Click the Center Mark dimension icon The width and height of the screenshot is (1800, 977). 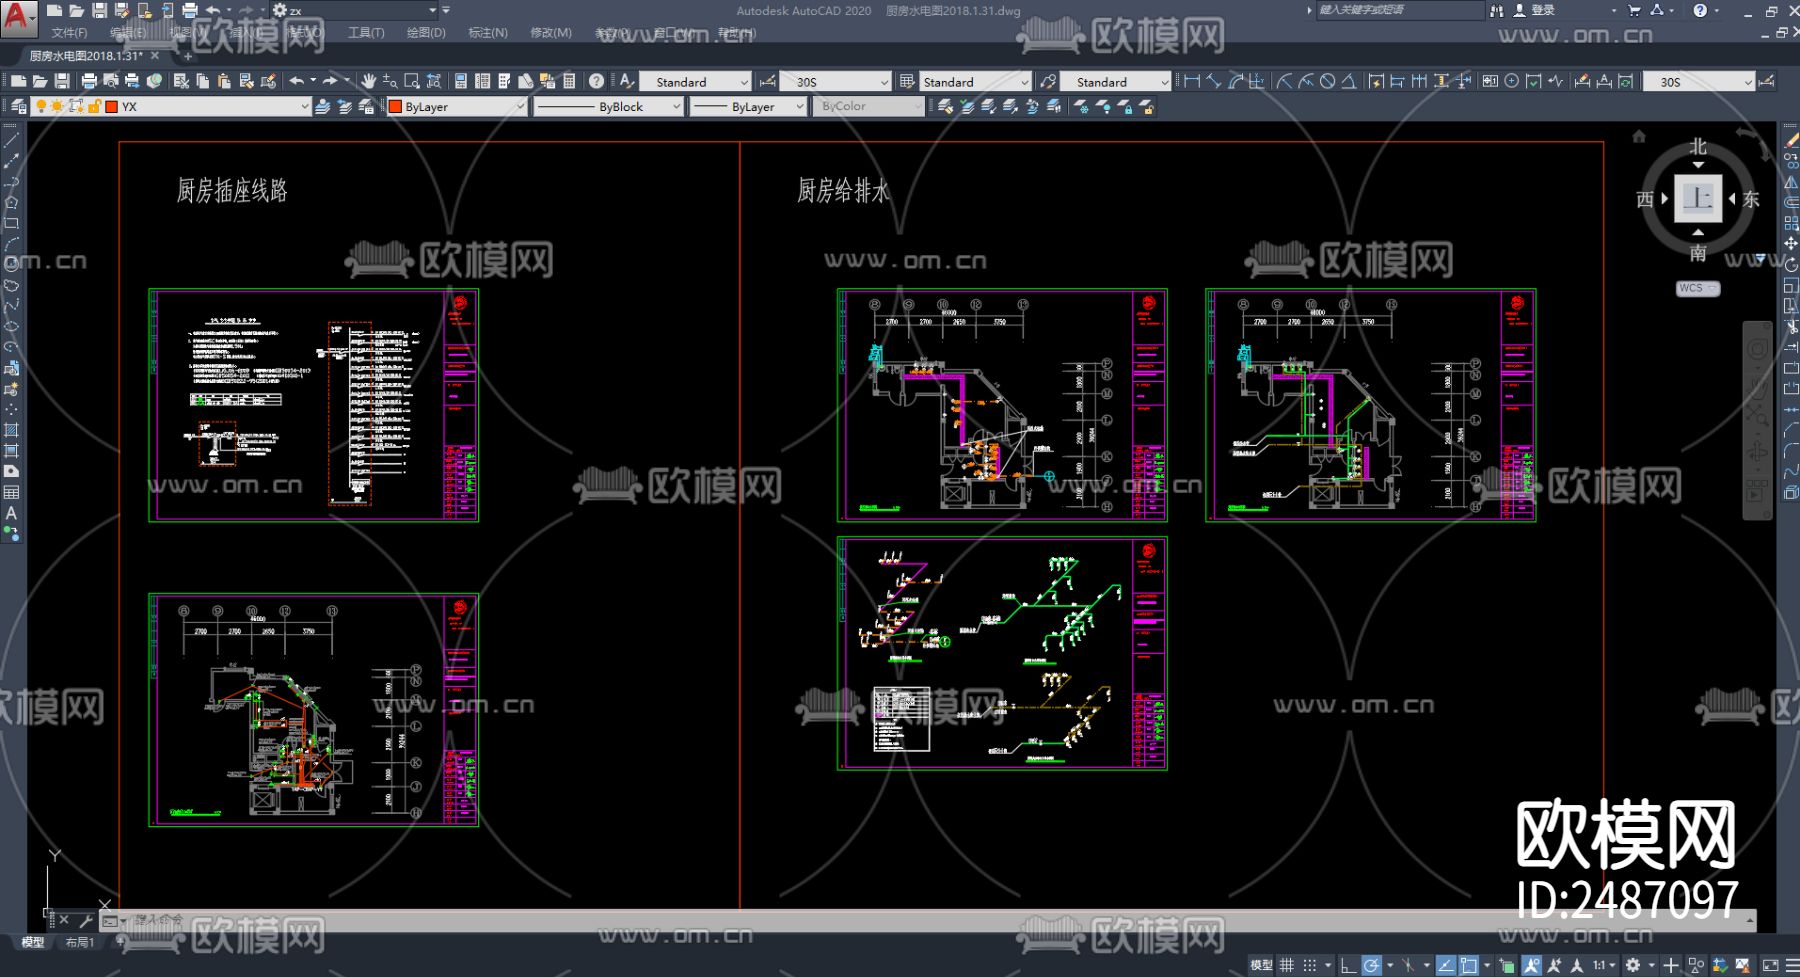pos(1512,81)
